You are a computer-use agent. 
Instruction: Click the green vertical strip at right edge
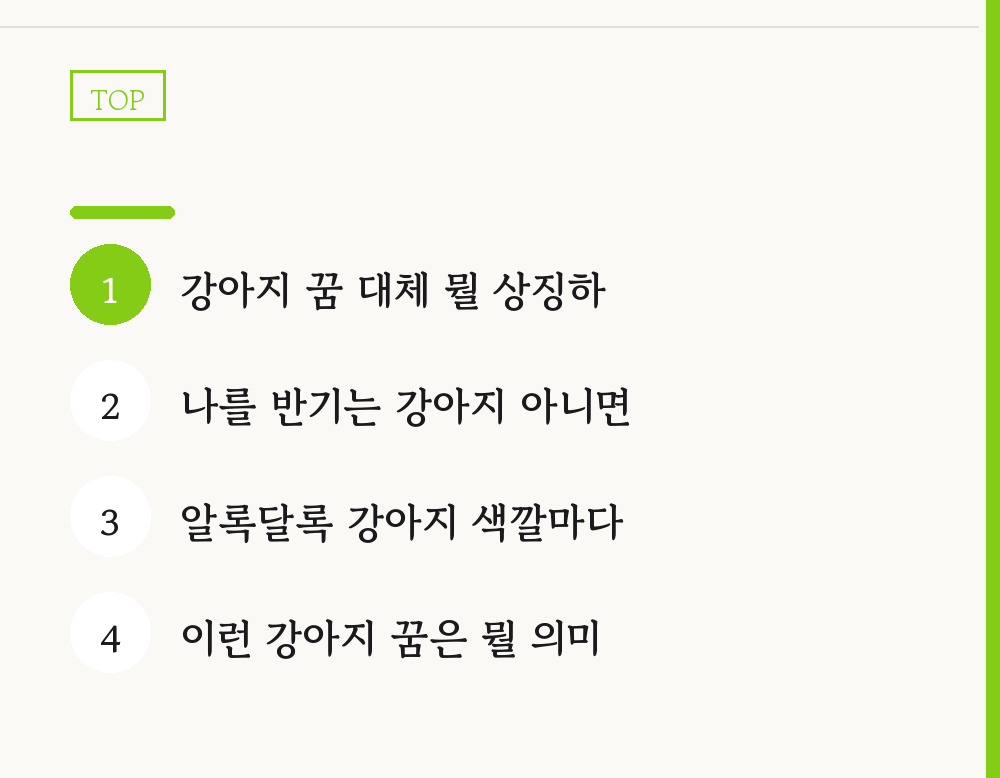(993, 389)
